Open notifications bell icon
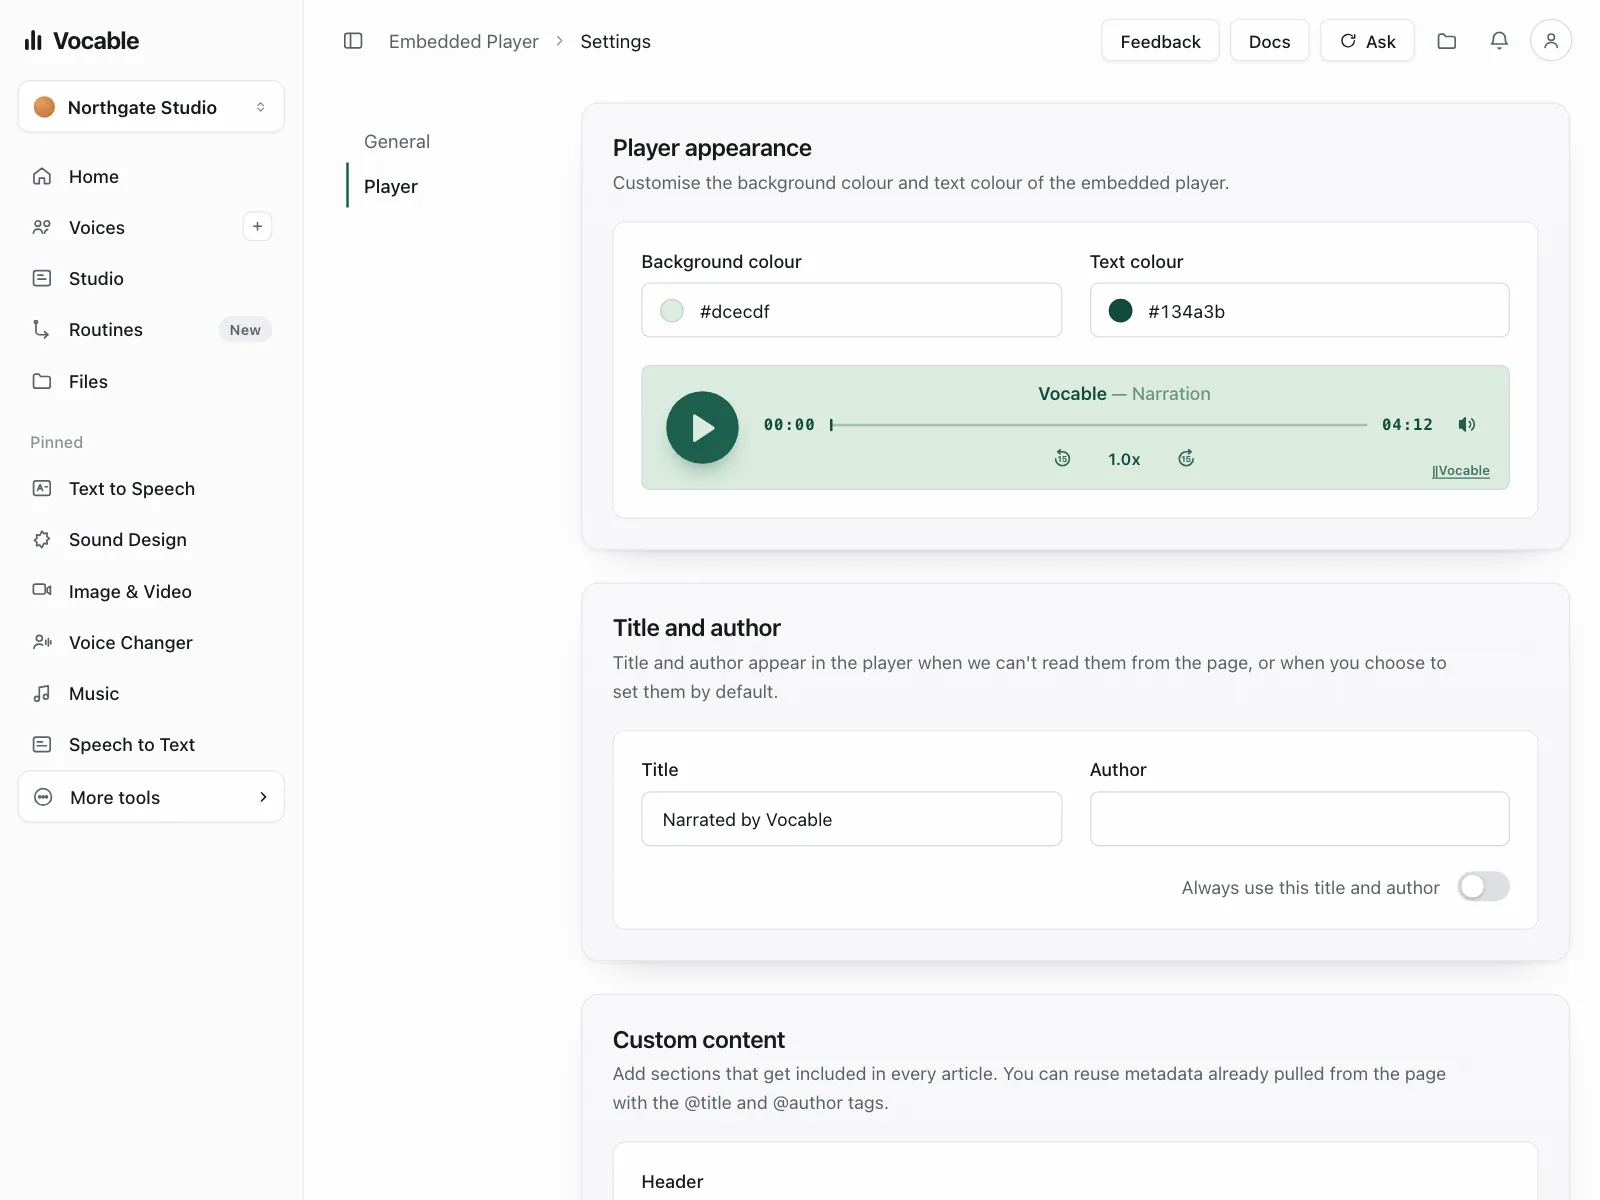This screenshot has width=1600, height=1200. [x=1499, y=41]
